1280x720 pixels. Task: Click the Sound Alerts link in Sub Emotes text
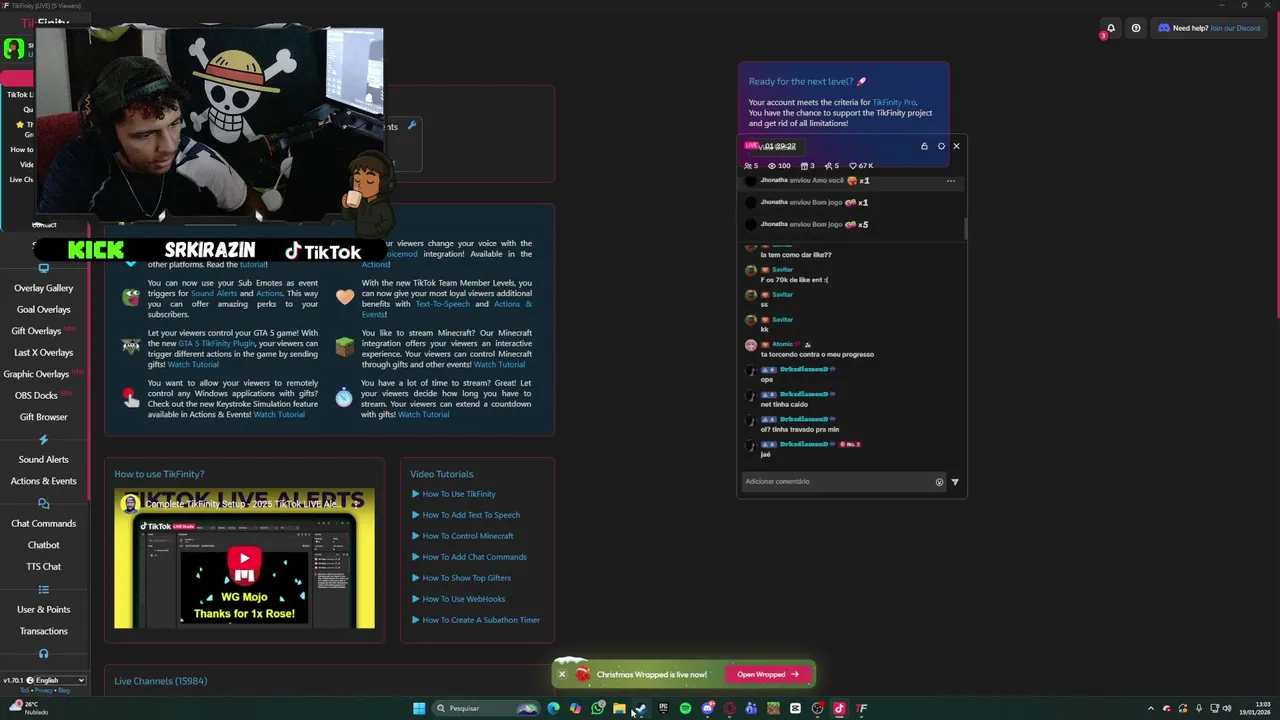[214, 293]
